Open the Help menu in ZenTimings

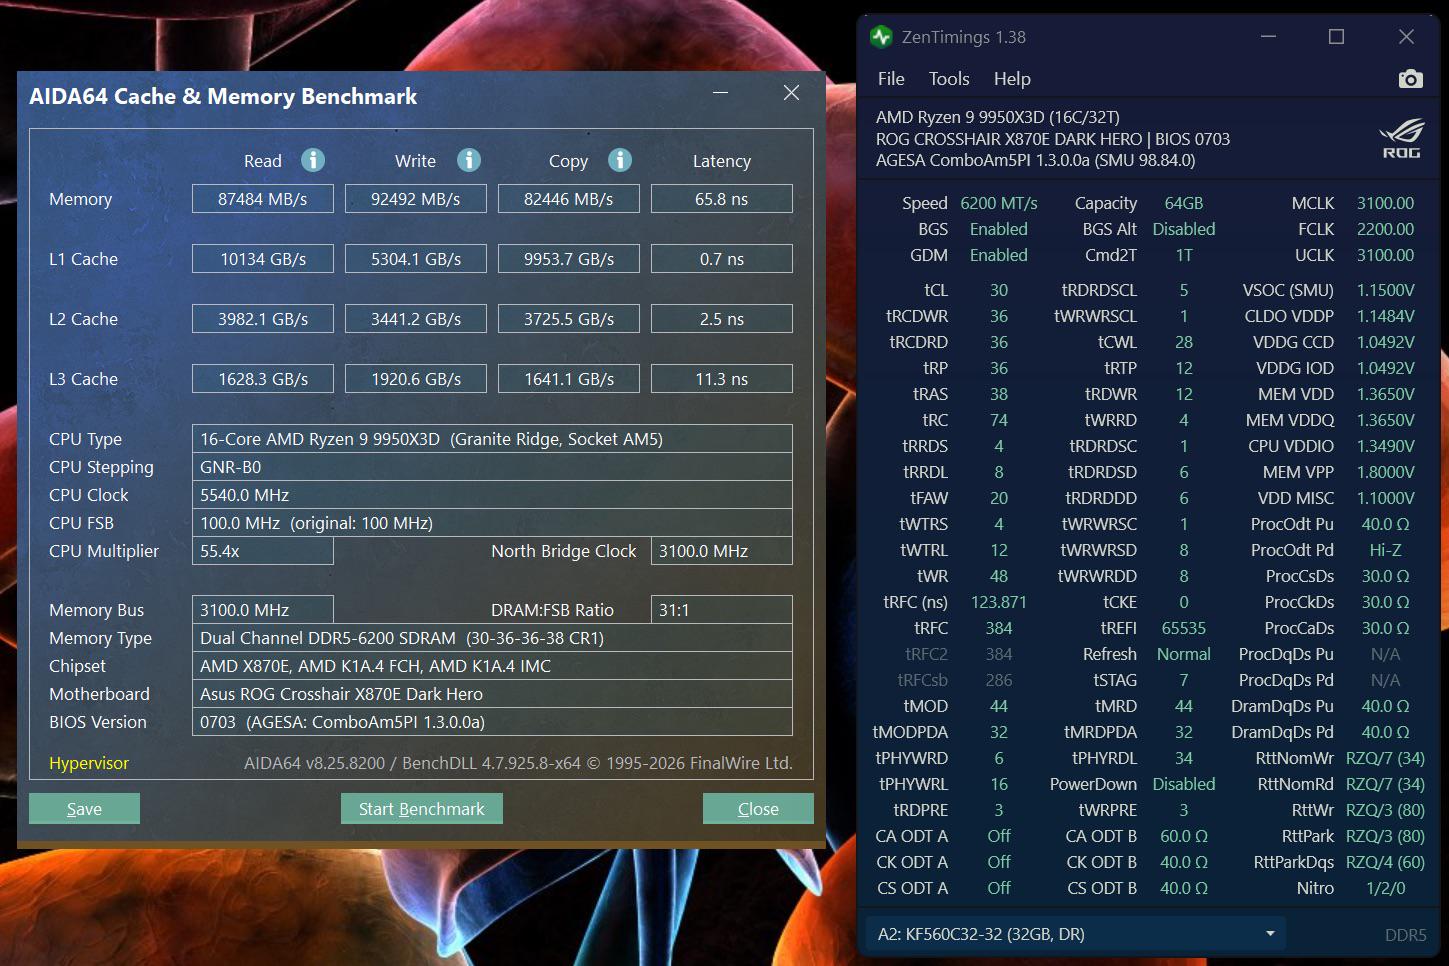1011,79
